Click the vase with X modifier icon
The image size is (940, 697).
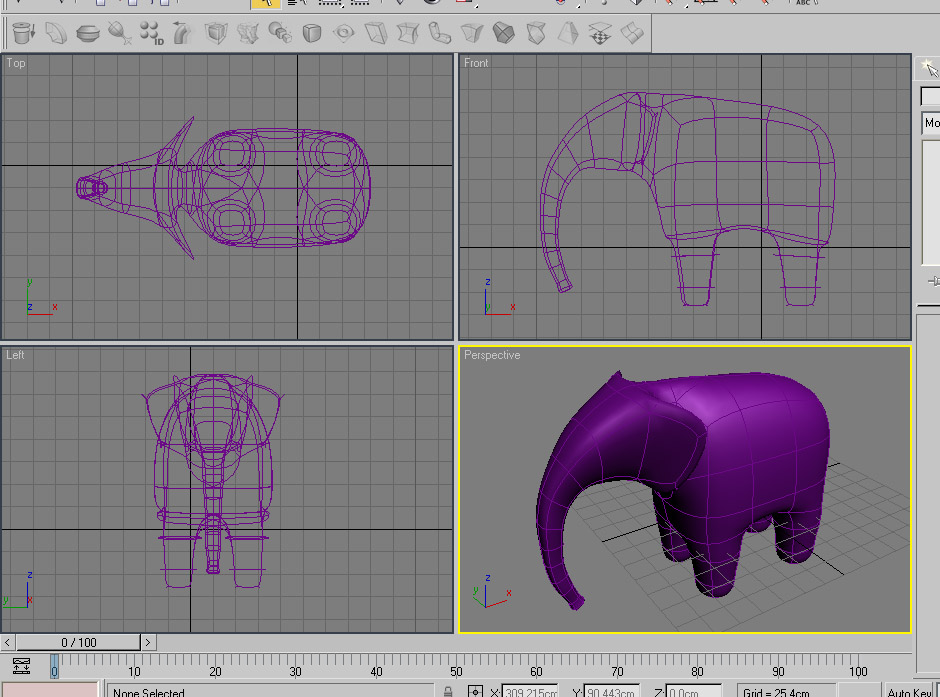pyautogui.click(x=119, y=33)
